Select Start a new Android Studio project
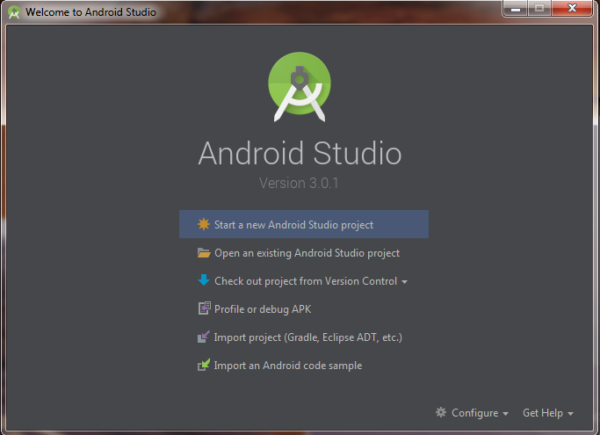 293,225
